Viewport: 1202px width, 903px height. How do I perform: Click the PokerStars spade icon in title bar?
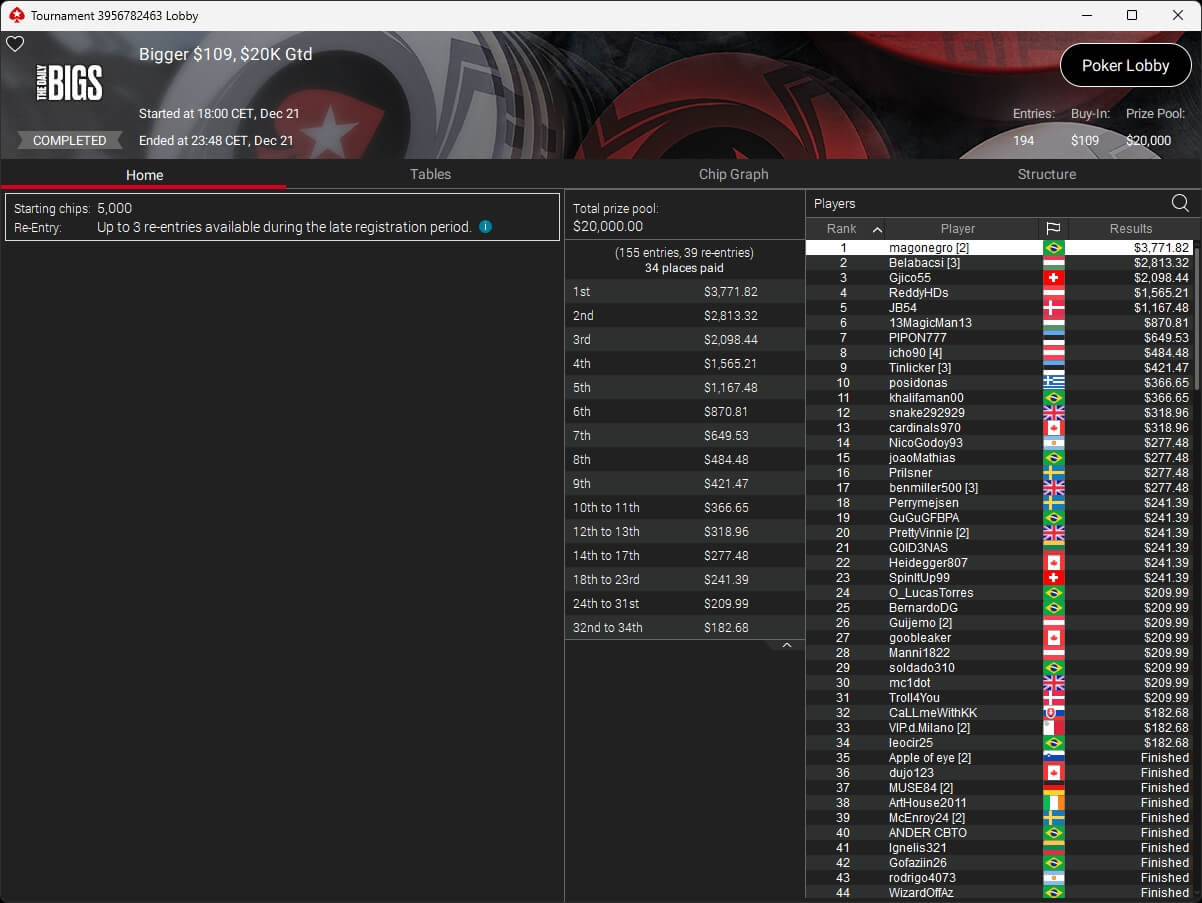click(x=15, y=15)
